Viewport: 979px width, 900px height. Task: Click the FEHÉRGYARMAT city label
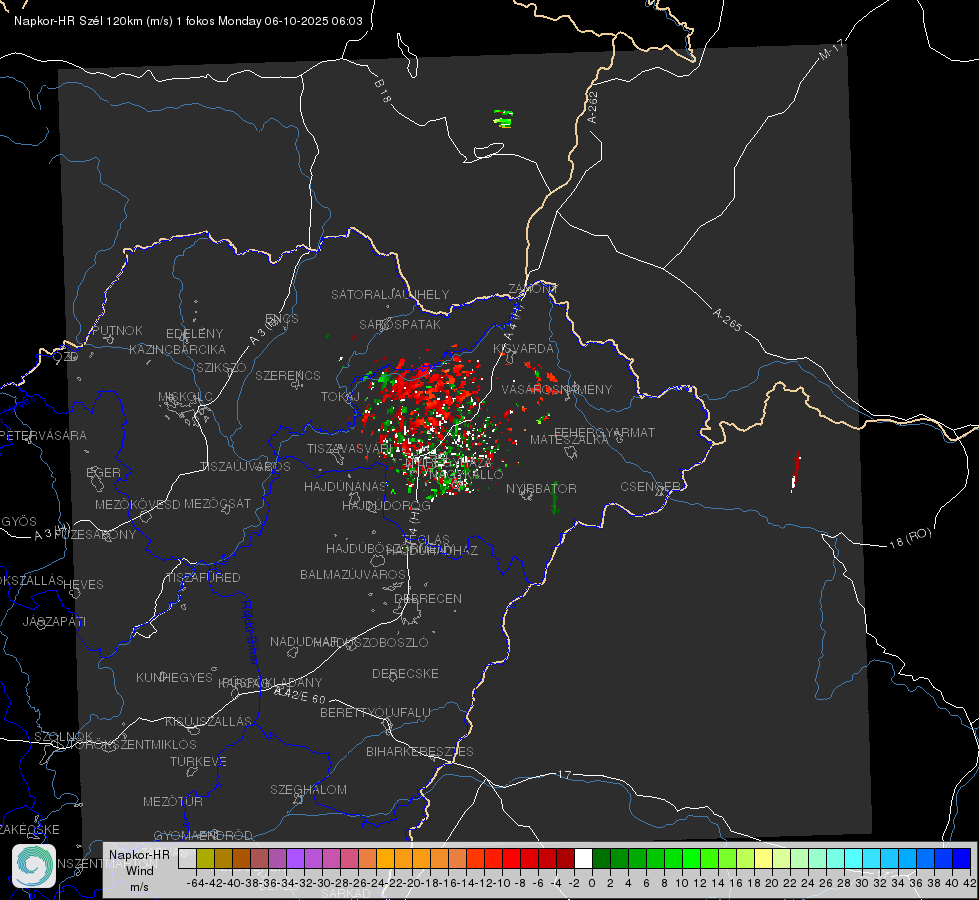tap(604, 432)
